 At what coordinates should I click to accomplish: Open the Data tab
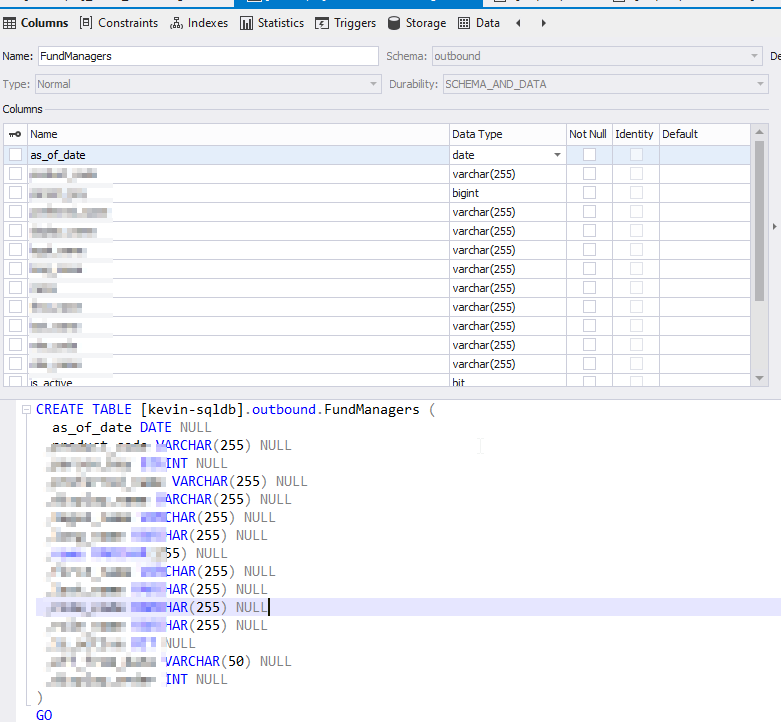click(479, 23)
